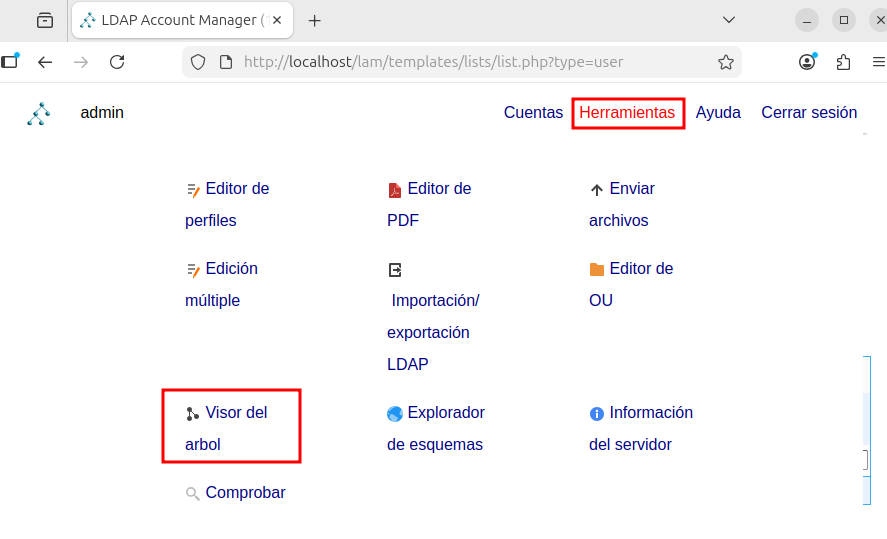
Task: Open the sidebar toggle icon beside the back arrow
Action: [10, 60]
